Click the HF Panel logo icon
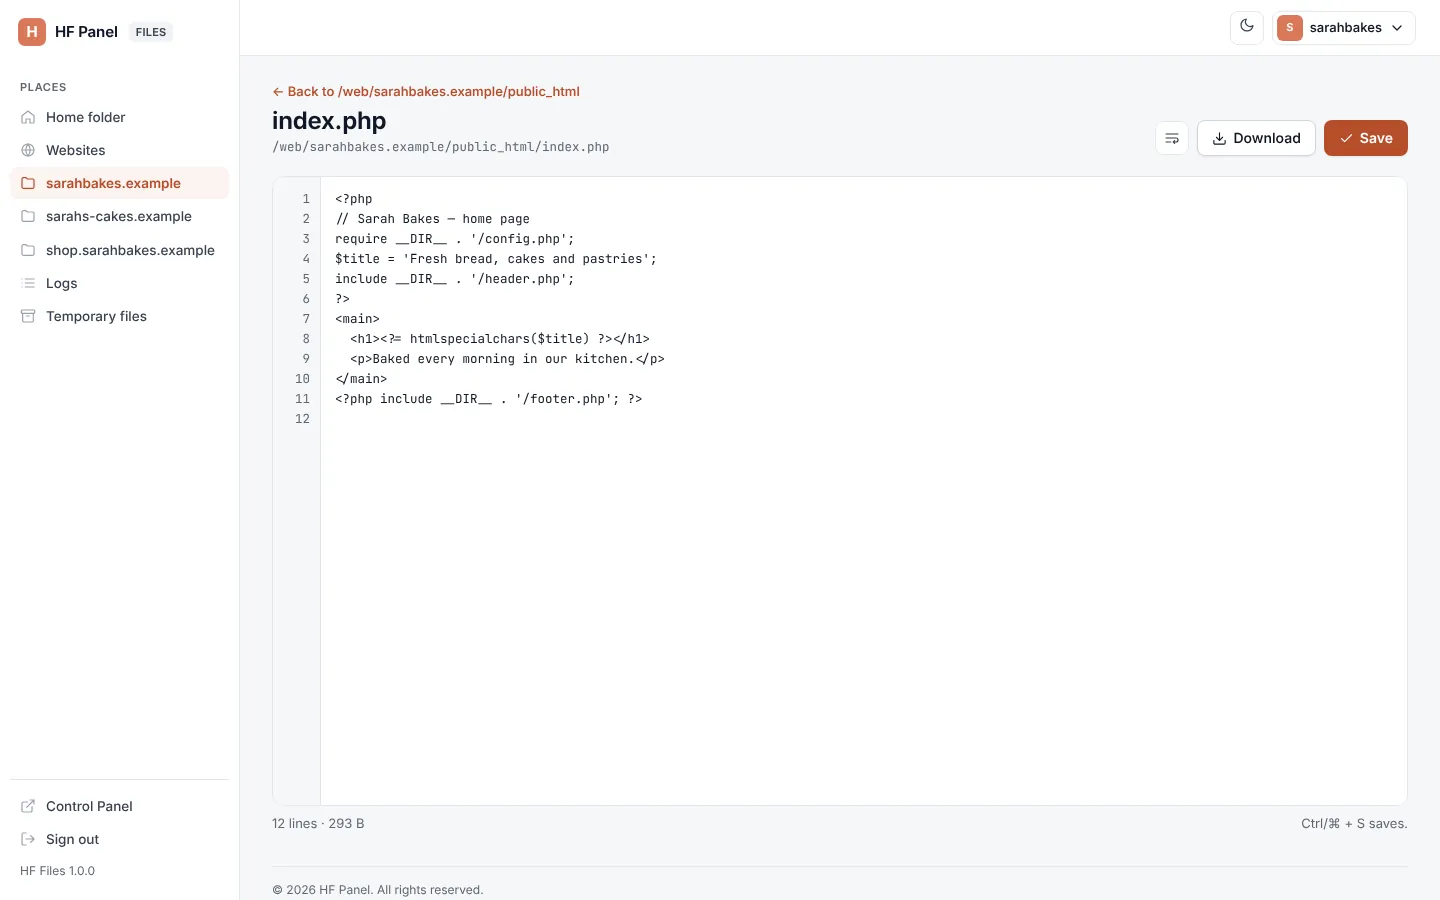The image size is (1440, 900). tap(32, 32)
